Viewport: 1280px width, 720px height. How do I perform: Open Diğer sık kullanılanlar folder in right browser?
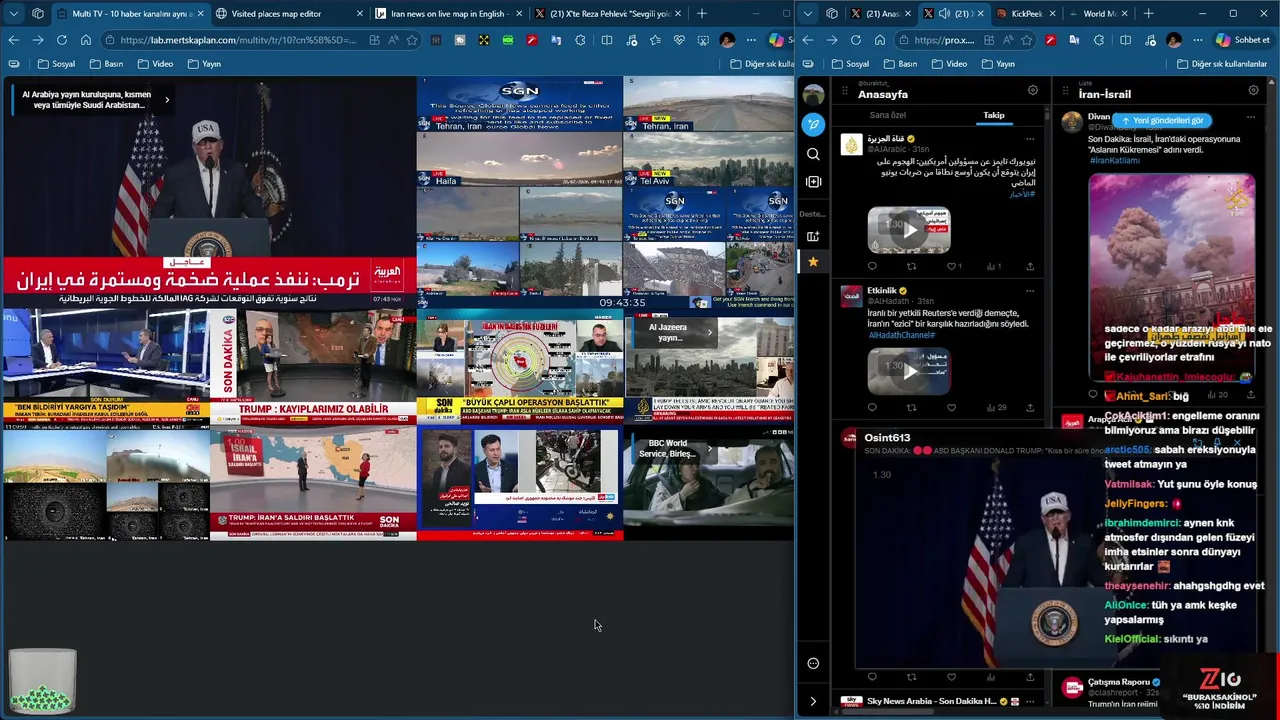tap(1221, 64)
